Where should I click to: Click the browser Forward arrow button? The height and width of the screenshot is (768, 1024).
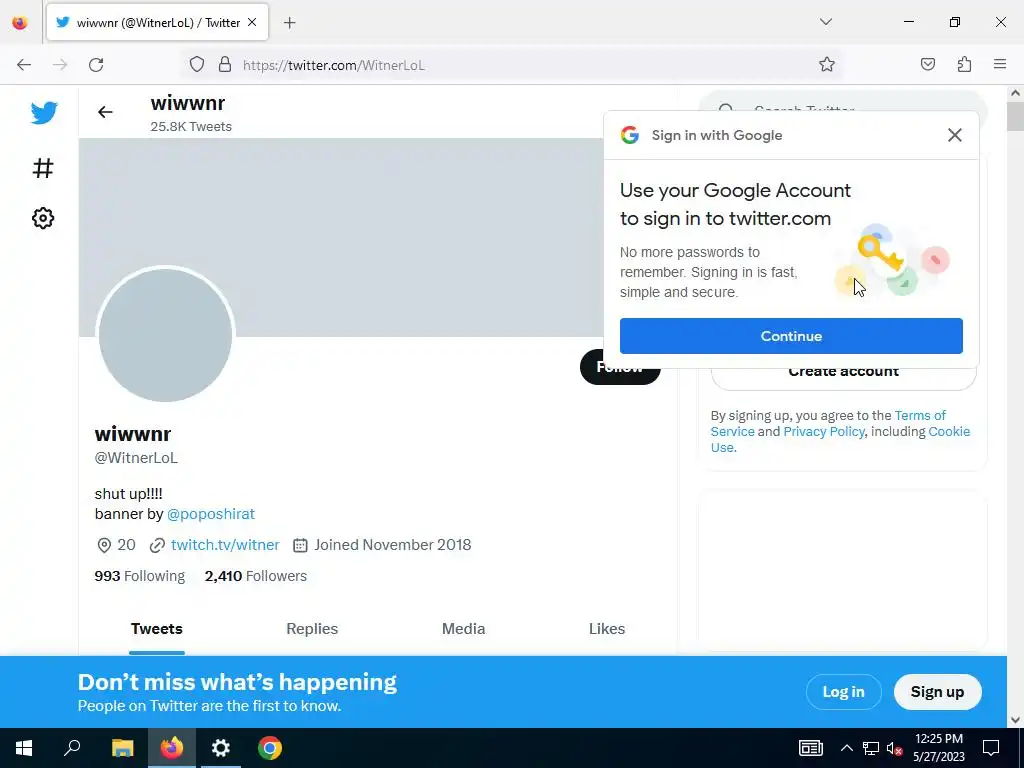click(x=60, y=65)
